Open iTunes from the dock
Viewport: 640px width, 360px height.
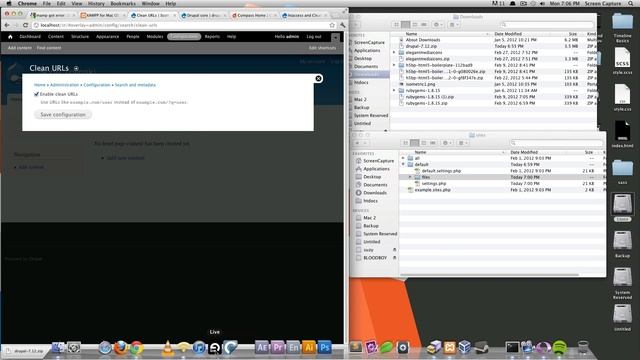click(x=199, y=348)
